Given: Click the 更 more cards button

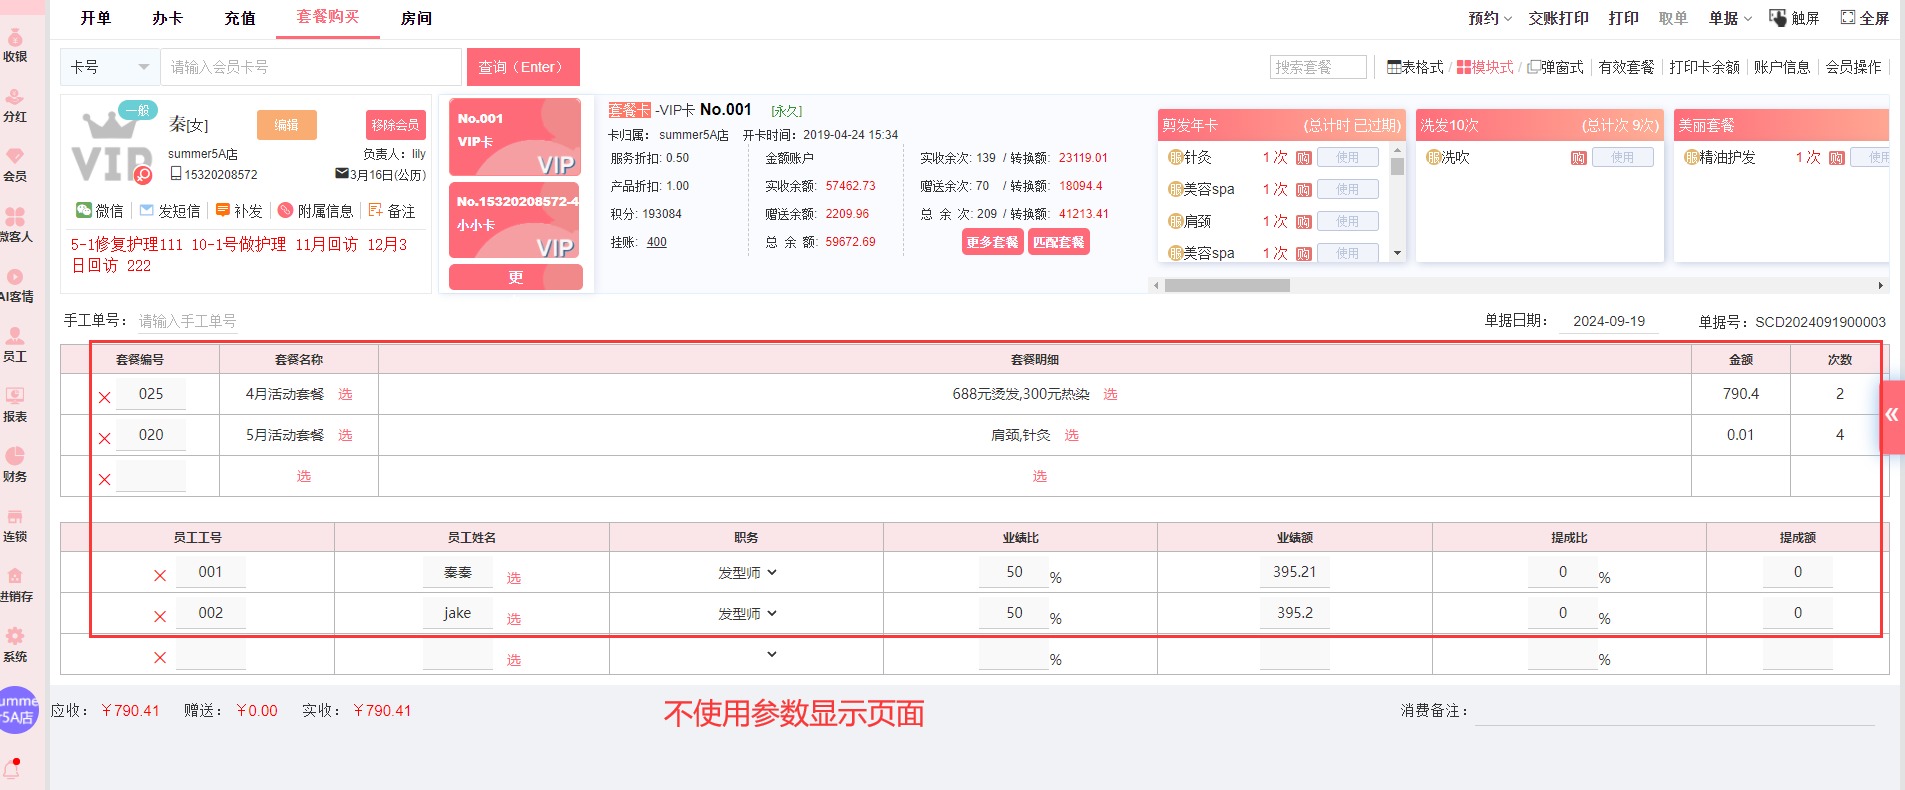Looking at the screenshot, I should tap(516, 277).
